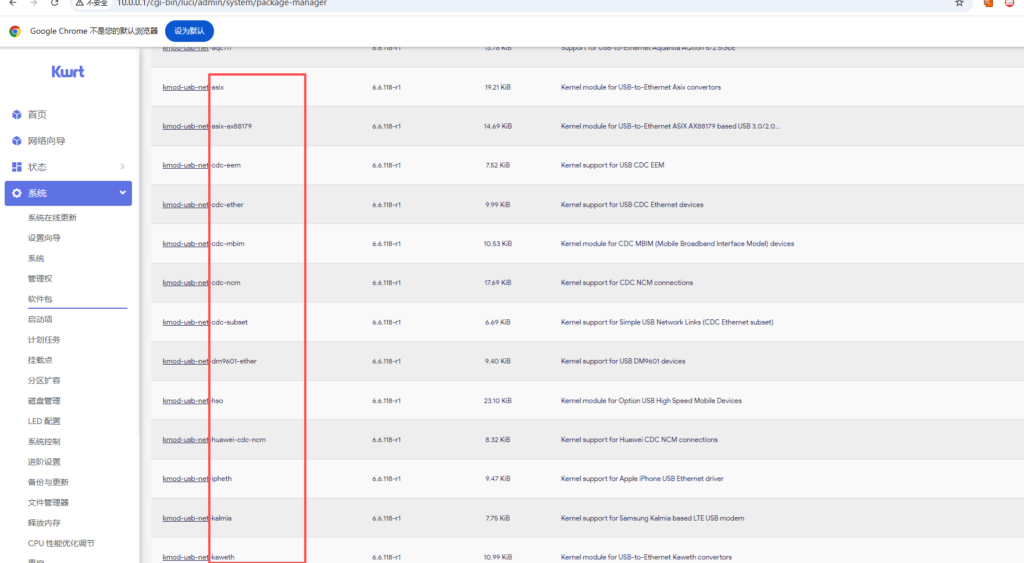Click the 状态 grid icon in sidebar

(17, 167)
